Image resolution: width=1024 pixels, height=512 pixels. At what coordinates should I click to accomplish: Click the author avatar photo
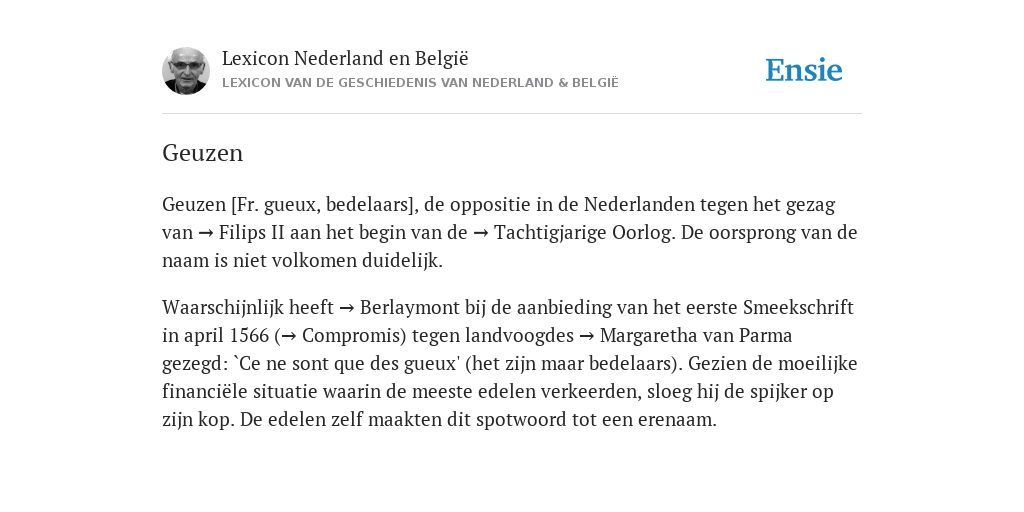[185, 71]
